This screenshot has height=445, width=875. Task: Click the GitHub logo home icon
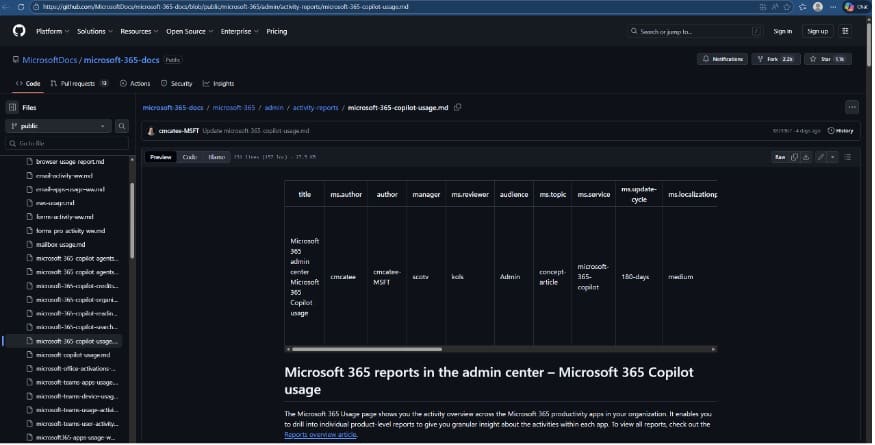(18, 31)
